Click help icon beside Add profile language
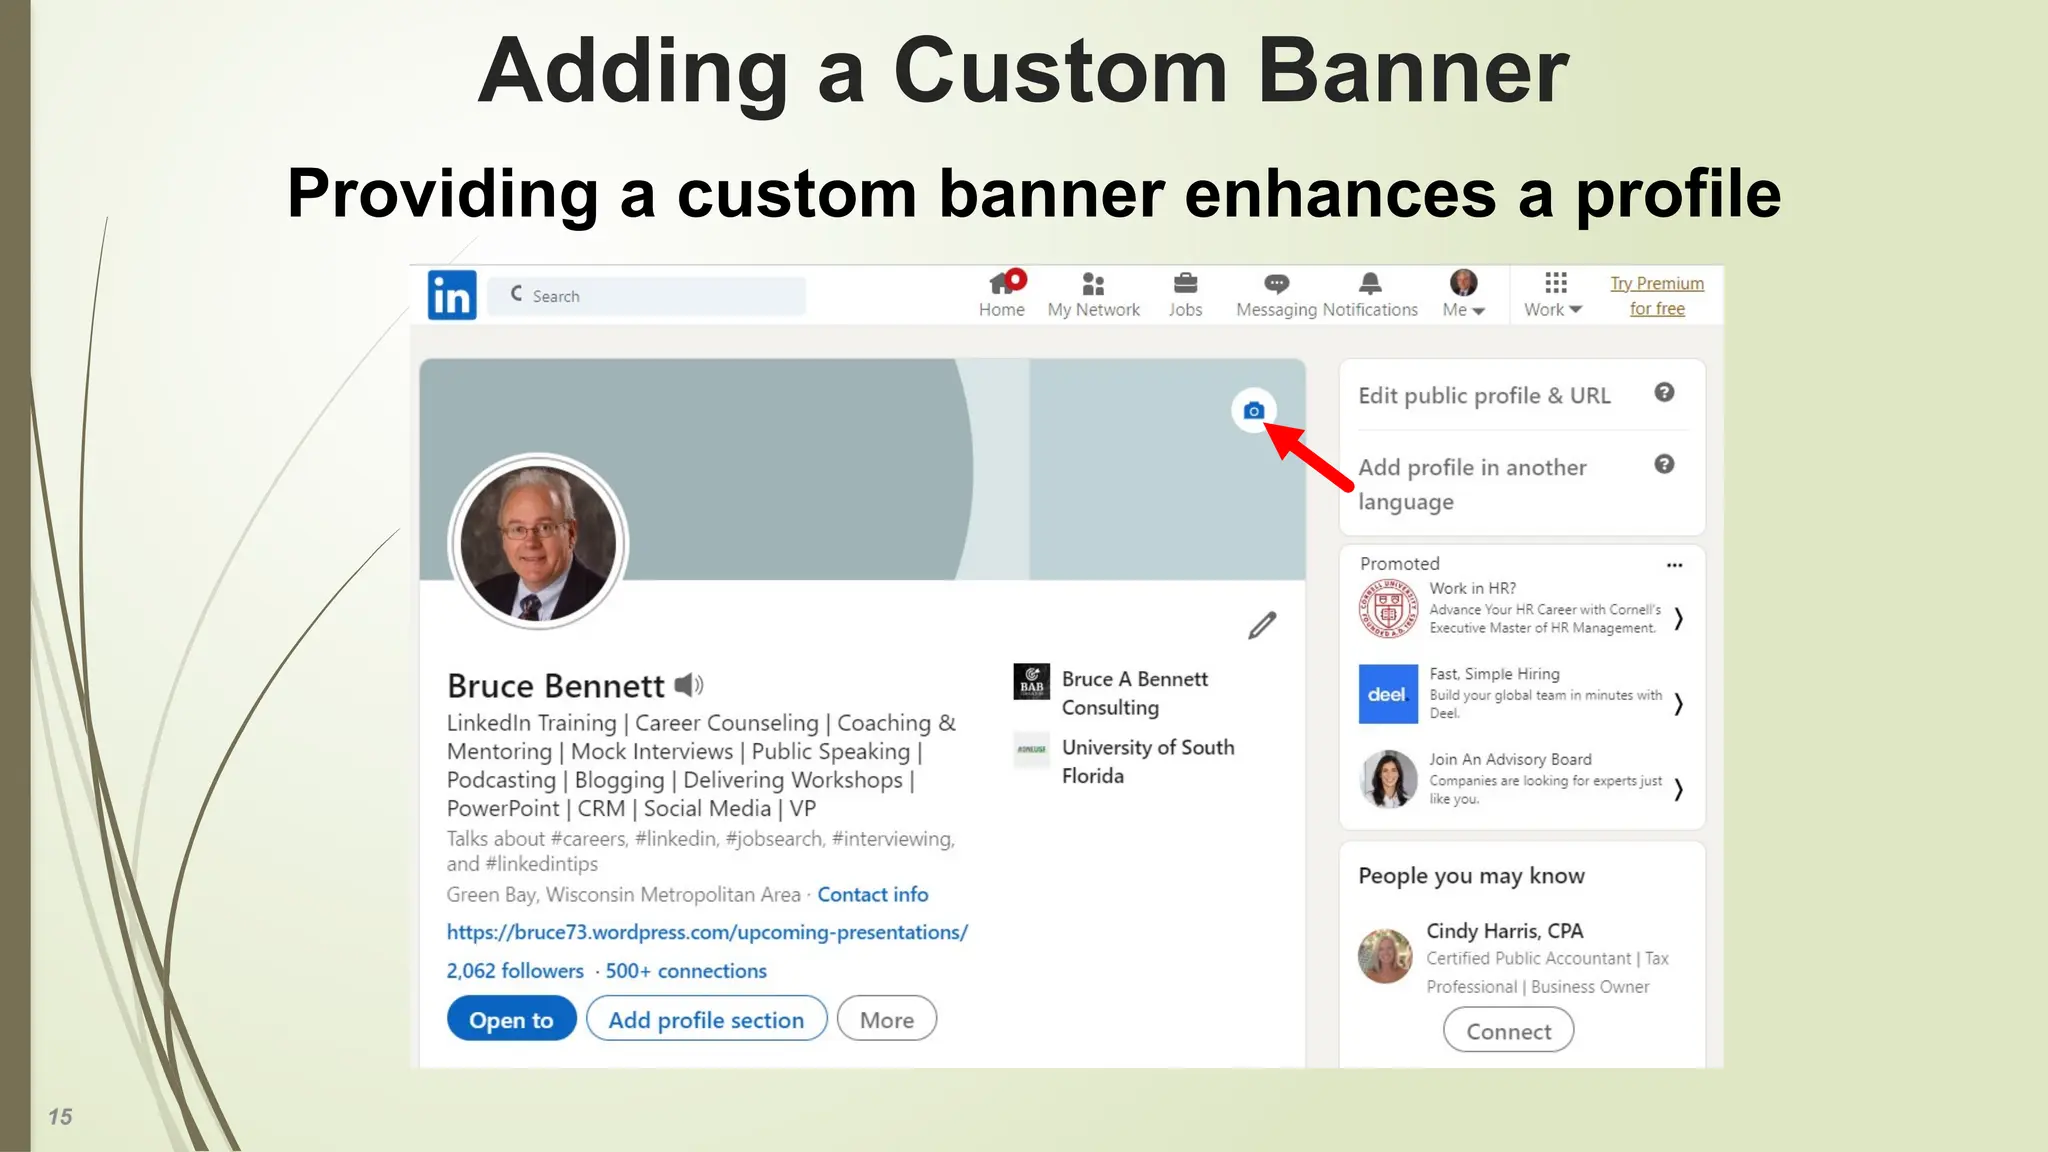 point(1664,464)
